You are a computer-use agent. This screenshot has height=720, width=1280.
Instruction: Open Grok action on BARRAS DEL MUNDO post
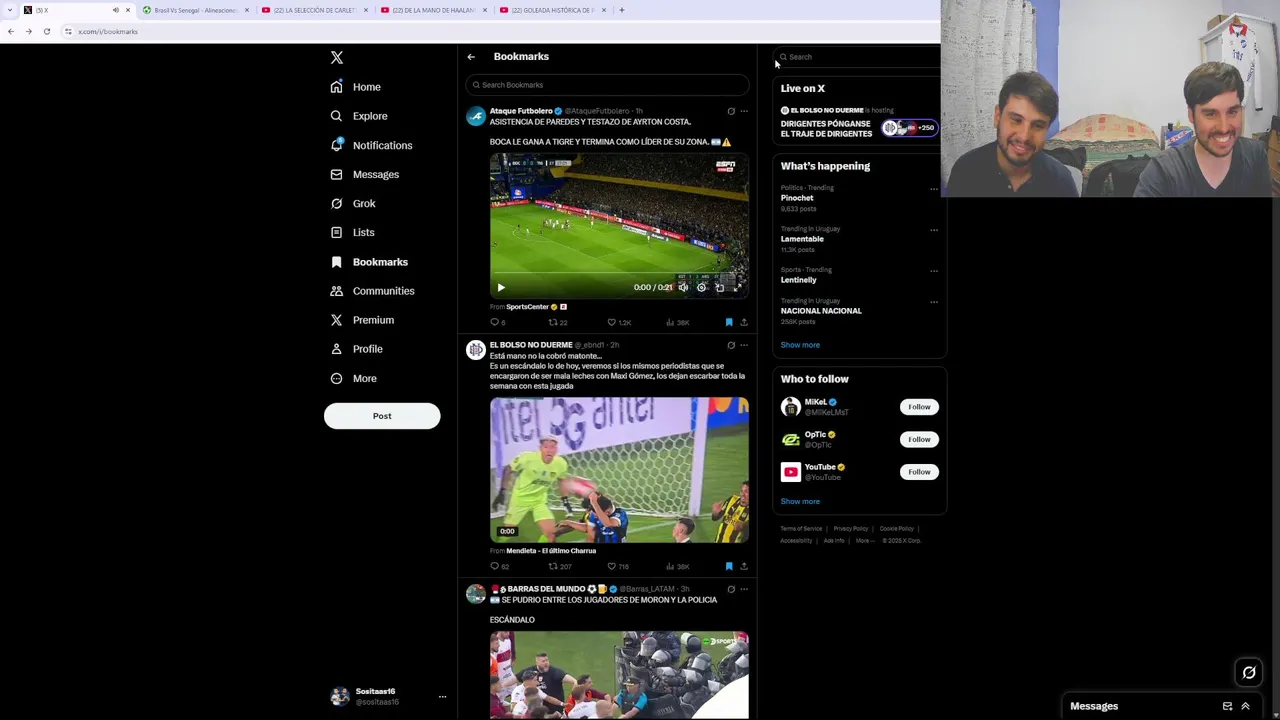(x=731, y=589)
